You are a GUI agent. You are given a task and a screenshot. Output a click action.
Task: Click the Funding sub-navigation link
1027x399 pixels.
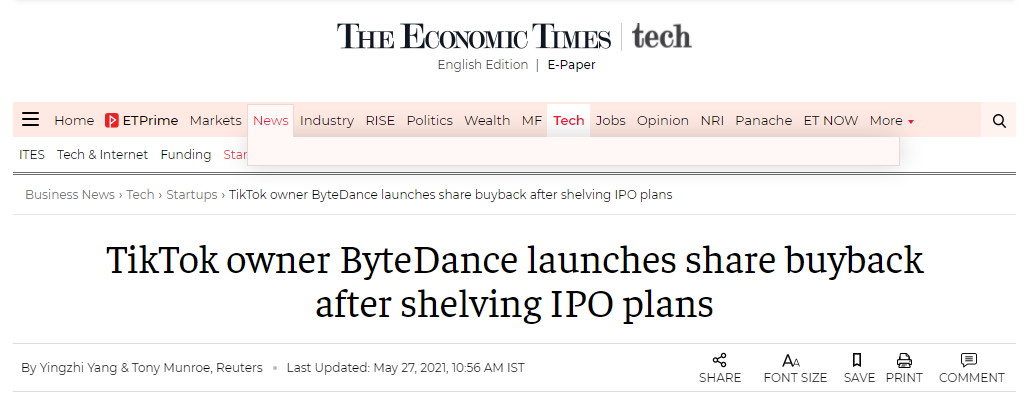tap(185, 155)
